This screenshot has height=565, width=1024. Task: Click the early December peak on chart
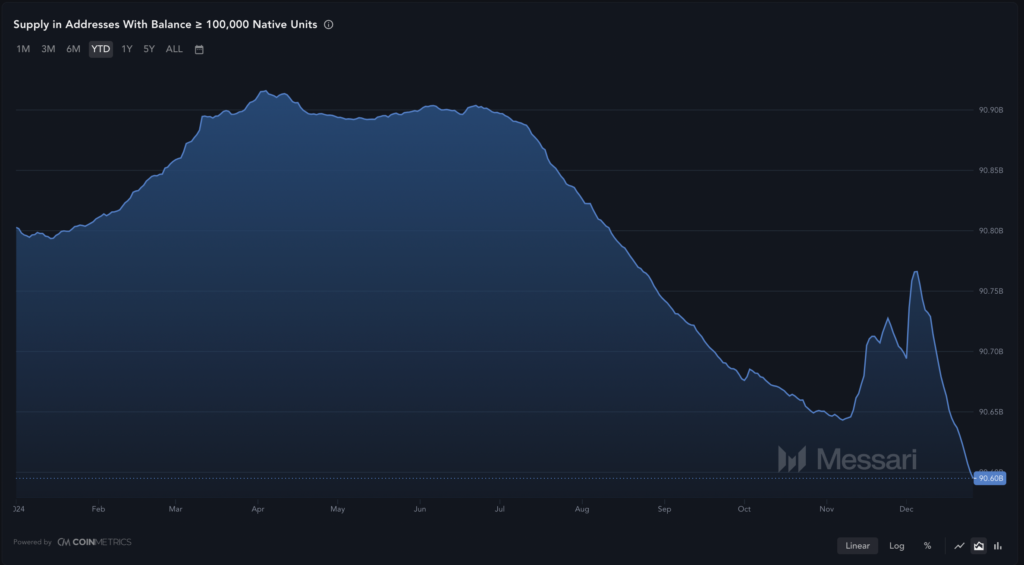[x=915, y=272]
